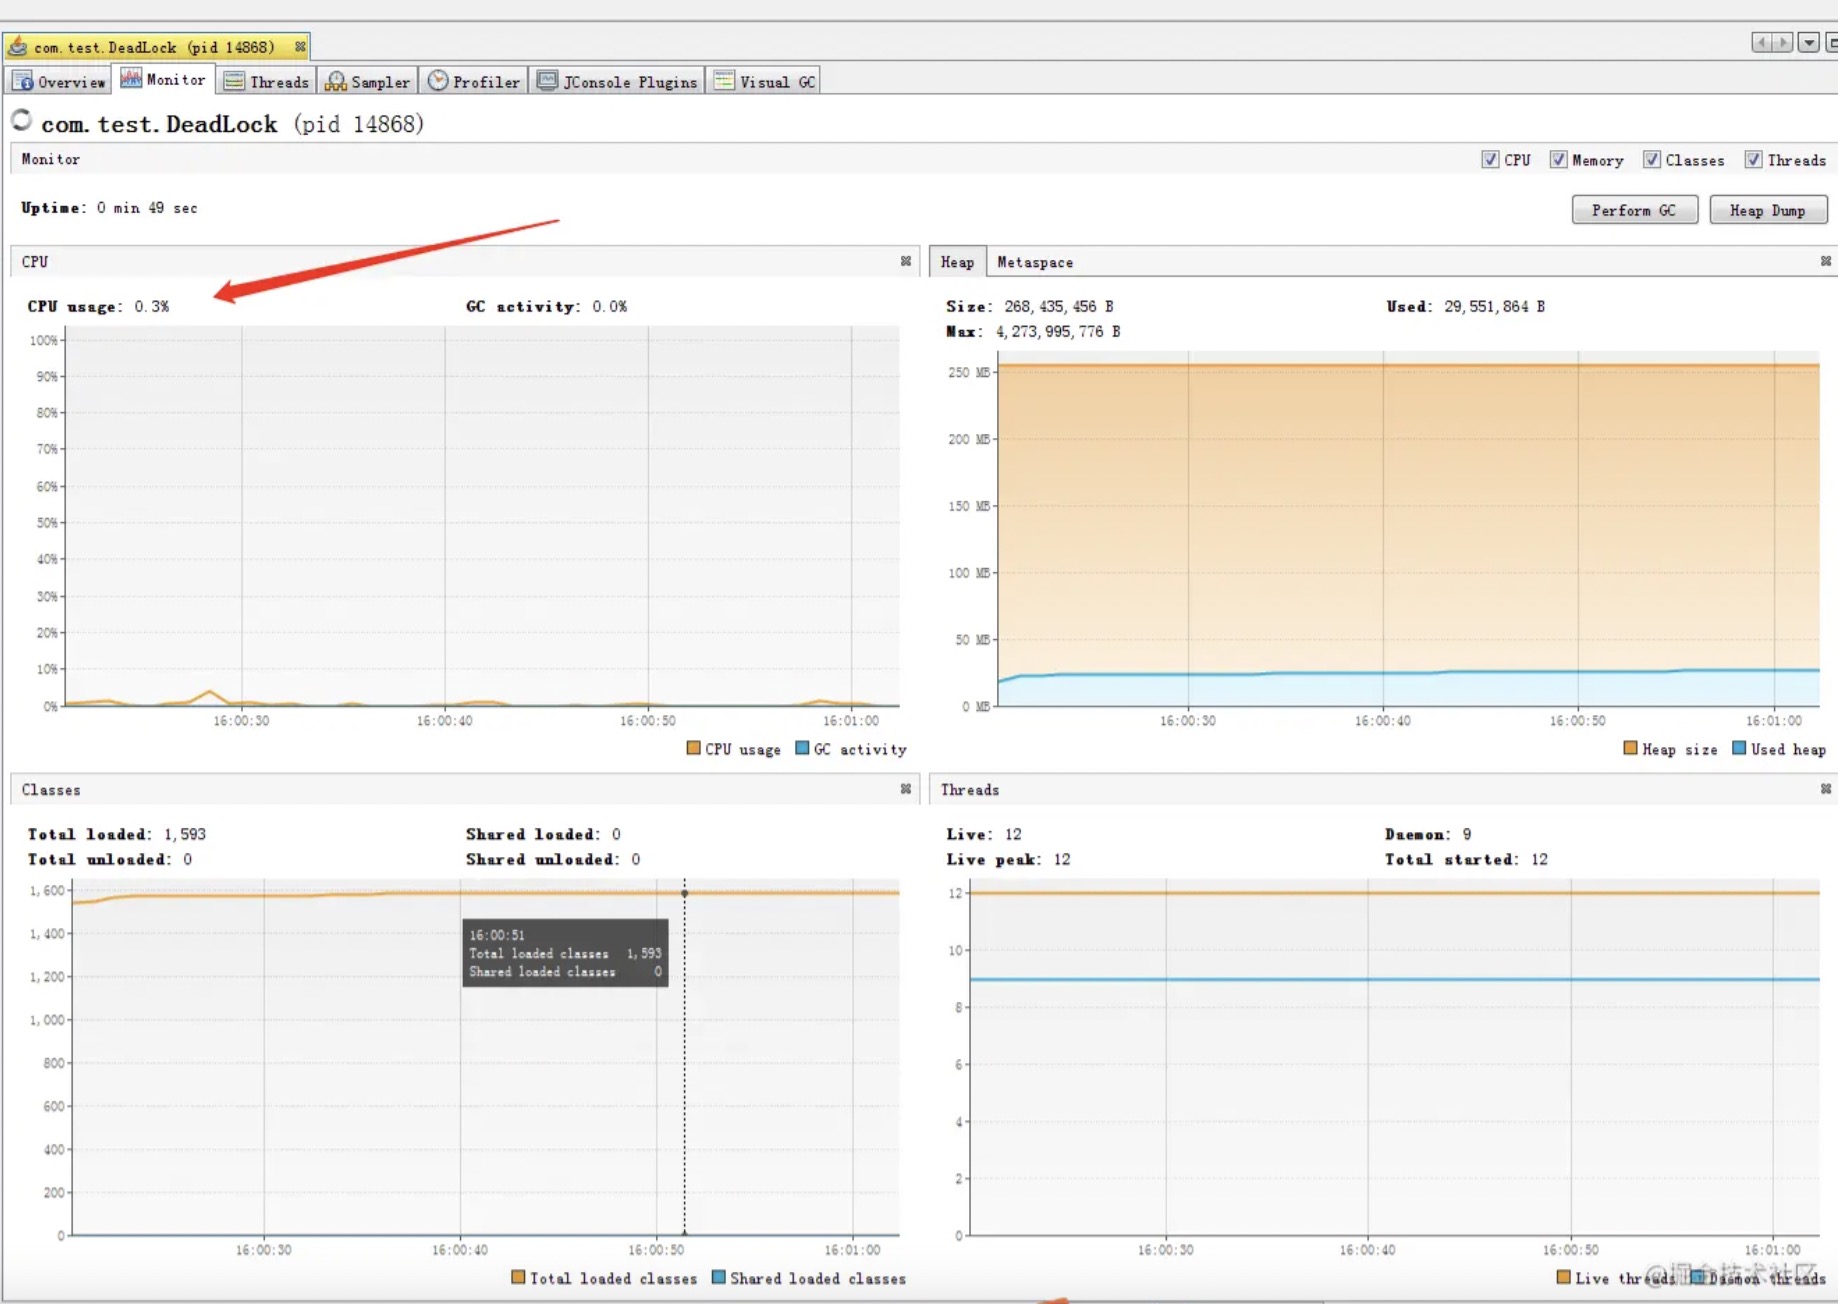Click the GC activity 0.0% value

click(609, 306)
